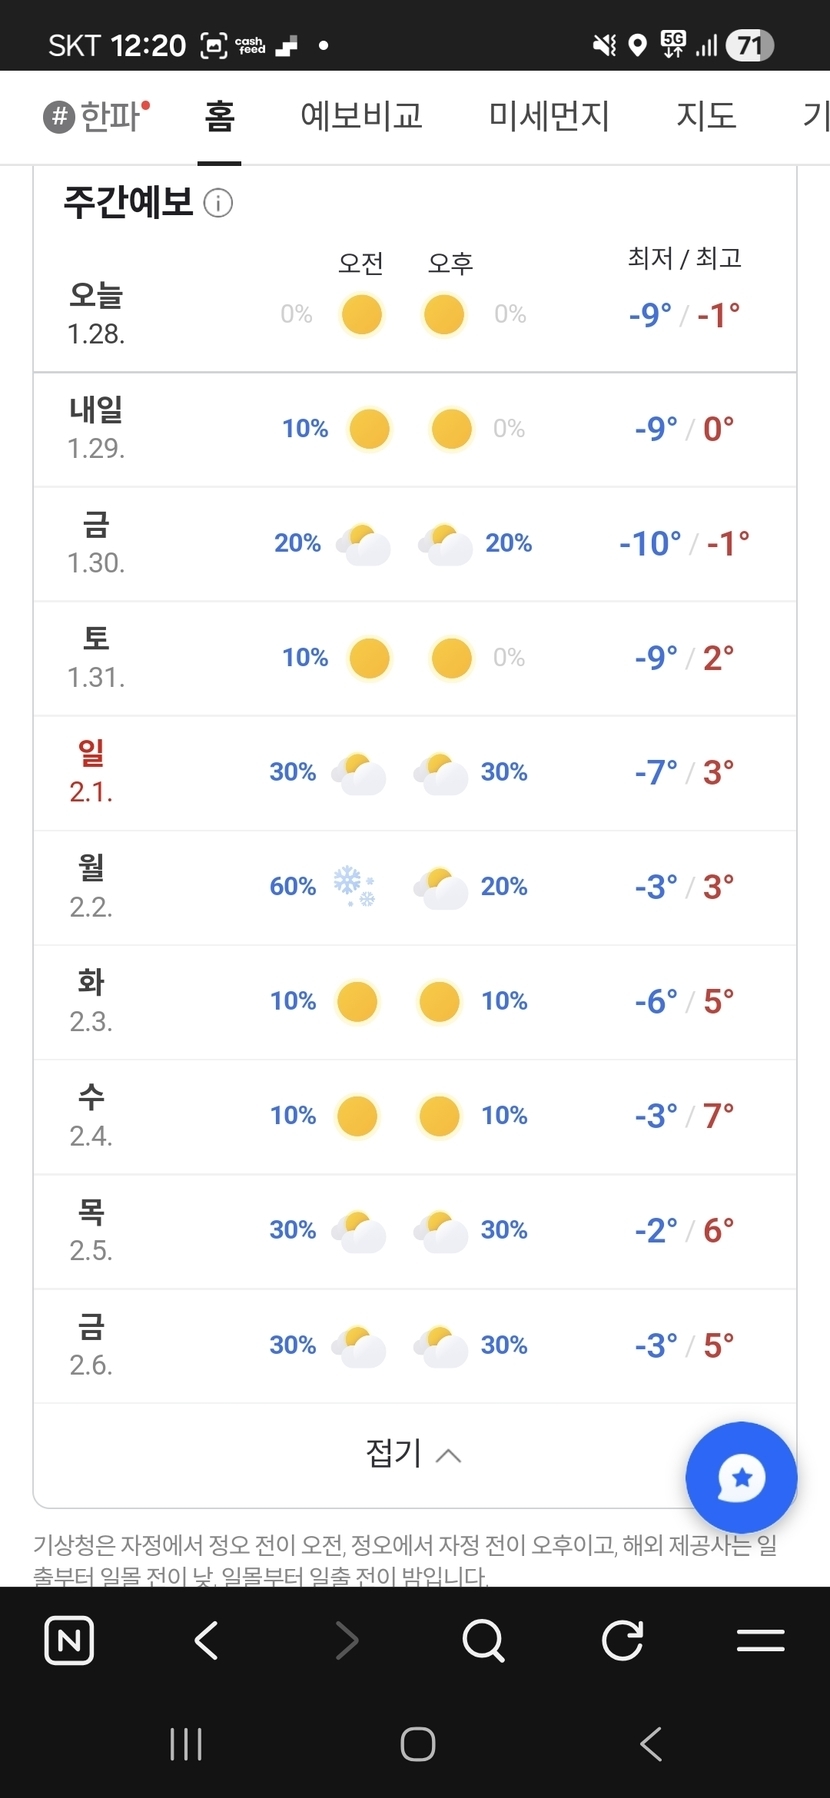The height and width of the screenshot is (1798, 830).
Task: Tap the 오늘 1.28. forecast row
Action: [x=414, y=314]
